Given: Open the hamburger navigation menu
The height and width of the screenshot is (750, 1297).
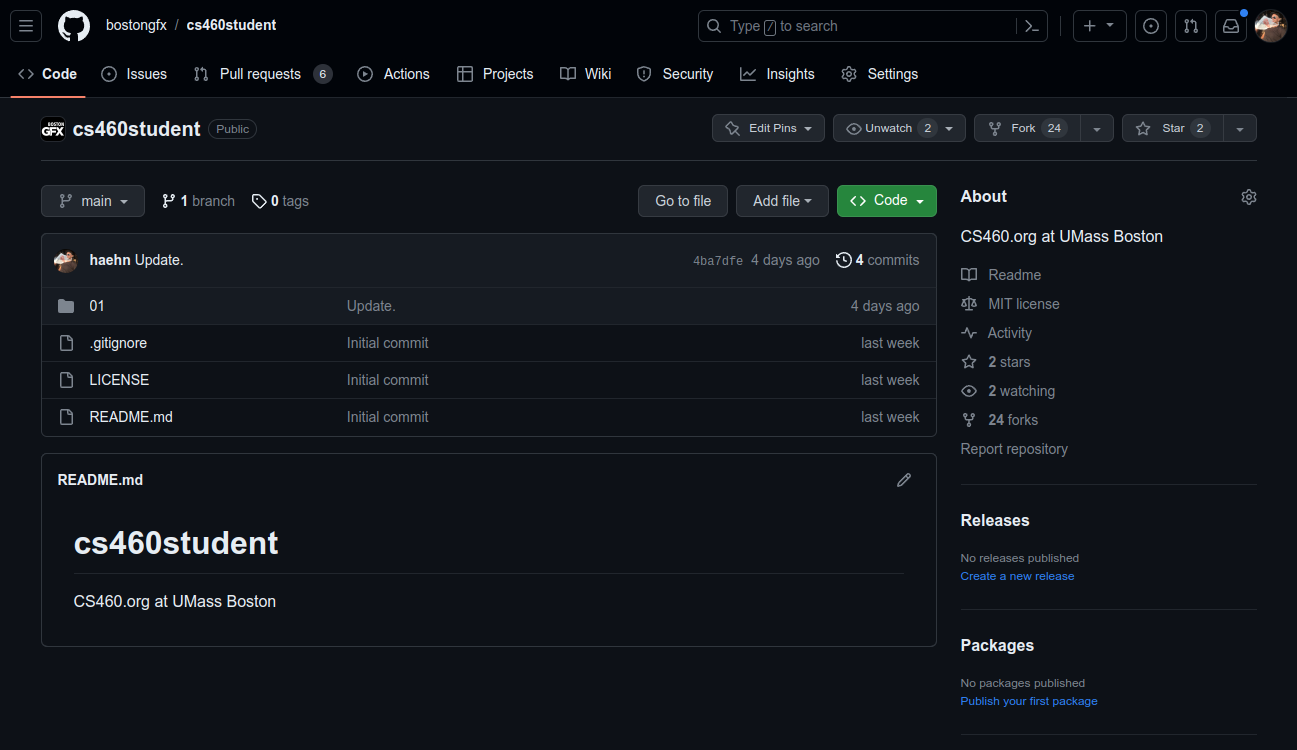Looking at the screenshot, I should pyautogui.click(x=26, y=26).
